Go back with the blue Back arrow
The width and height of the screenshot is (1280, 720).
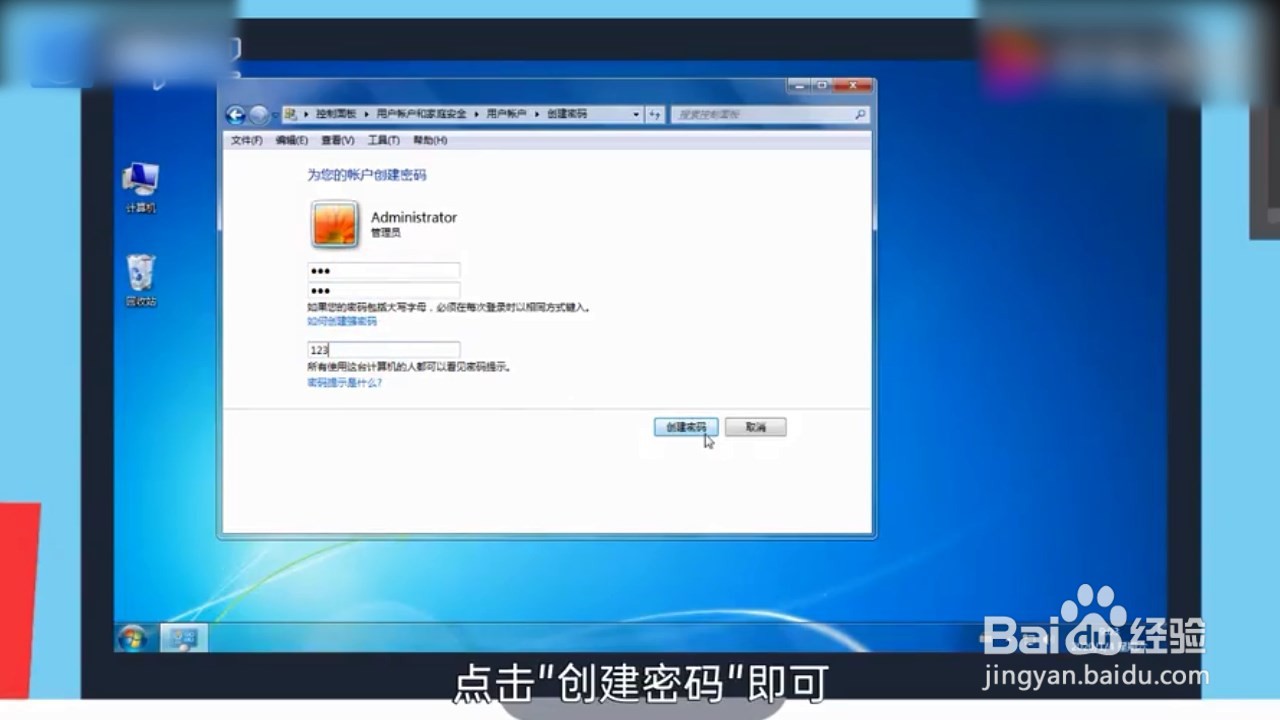point(236,115)
